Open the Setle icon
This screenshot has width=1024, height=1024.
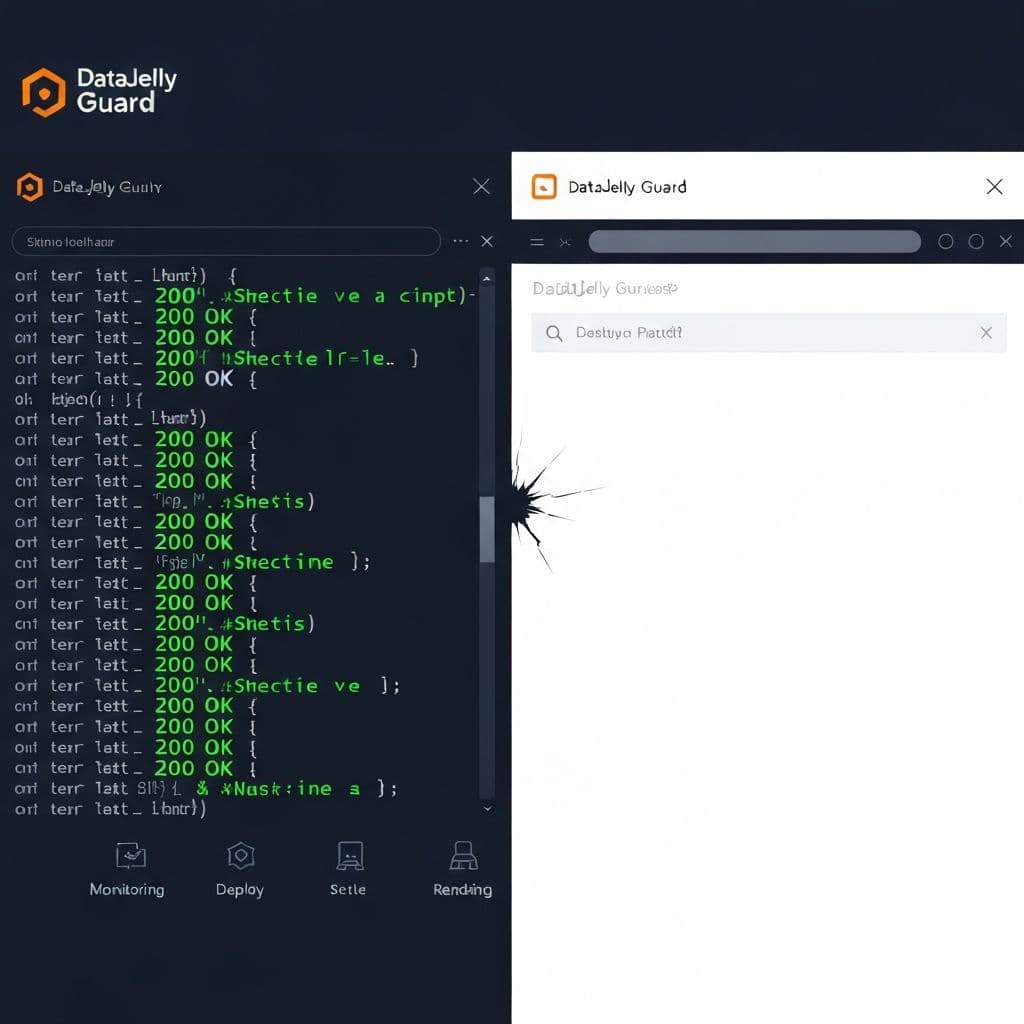click(350, 856)
